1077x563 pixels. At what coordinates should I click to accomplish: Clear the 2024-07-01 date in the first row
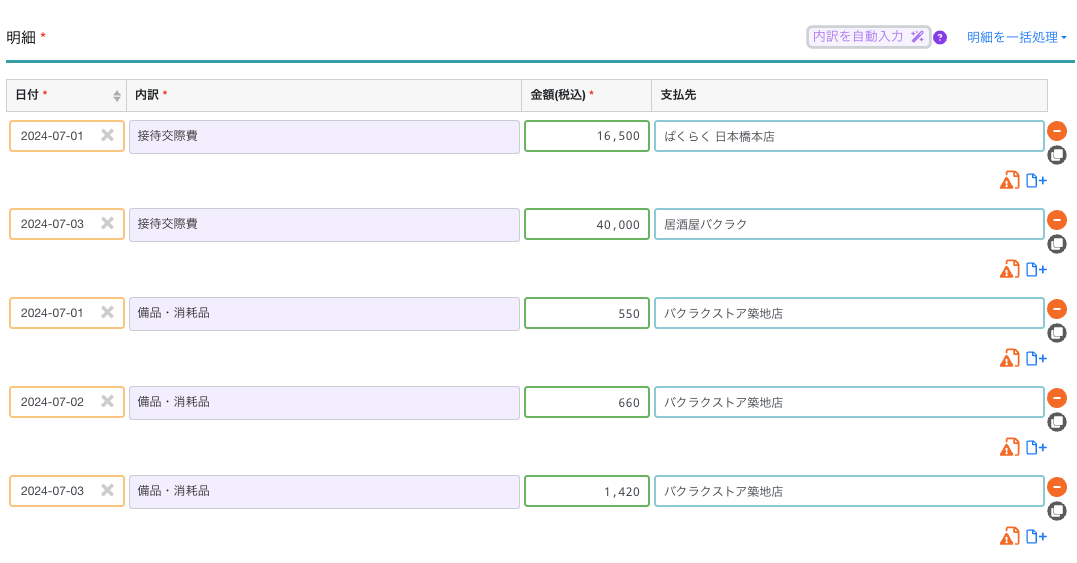(107, 135)
